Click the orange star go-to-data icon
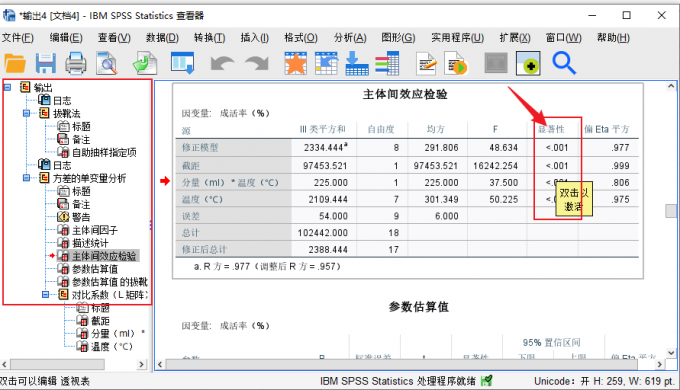The image size is (680, 390). 296,63
